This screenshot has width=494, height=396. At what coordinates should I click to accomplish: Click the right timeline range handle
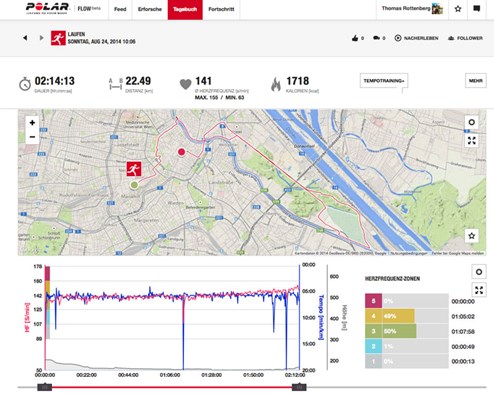point(299,387)
